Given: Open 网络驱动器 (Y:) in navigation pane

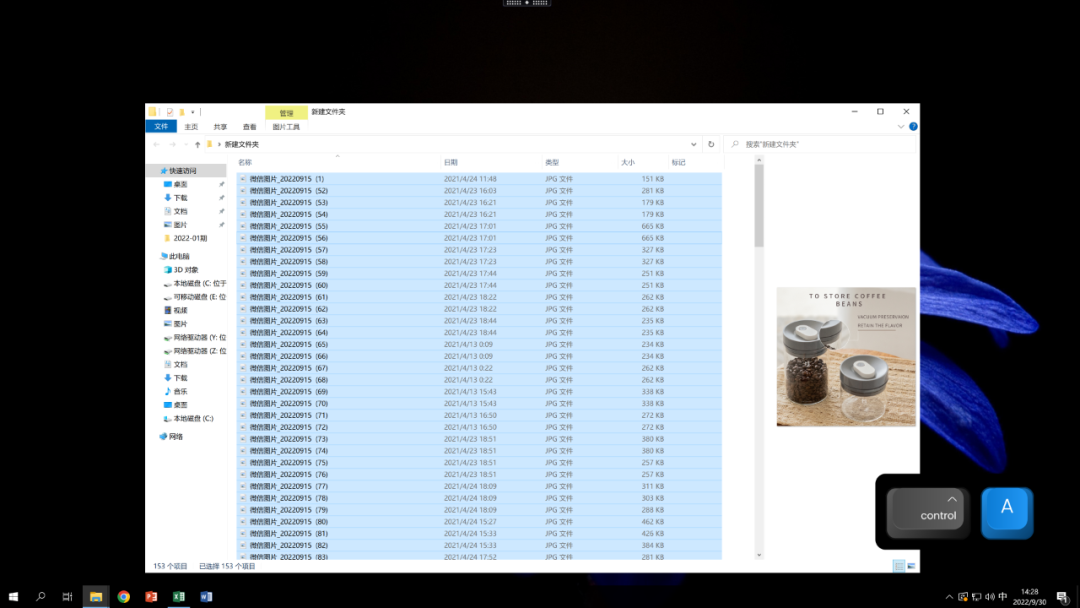Looking at the screenshot, I should click(x=199, y=337).
